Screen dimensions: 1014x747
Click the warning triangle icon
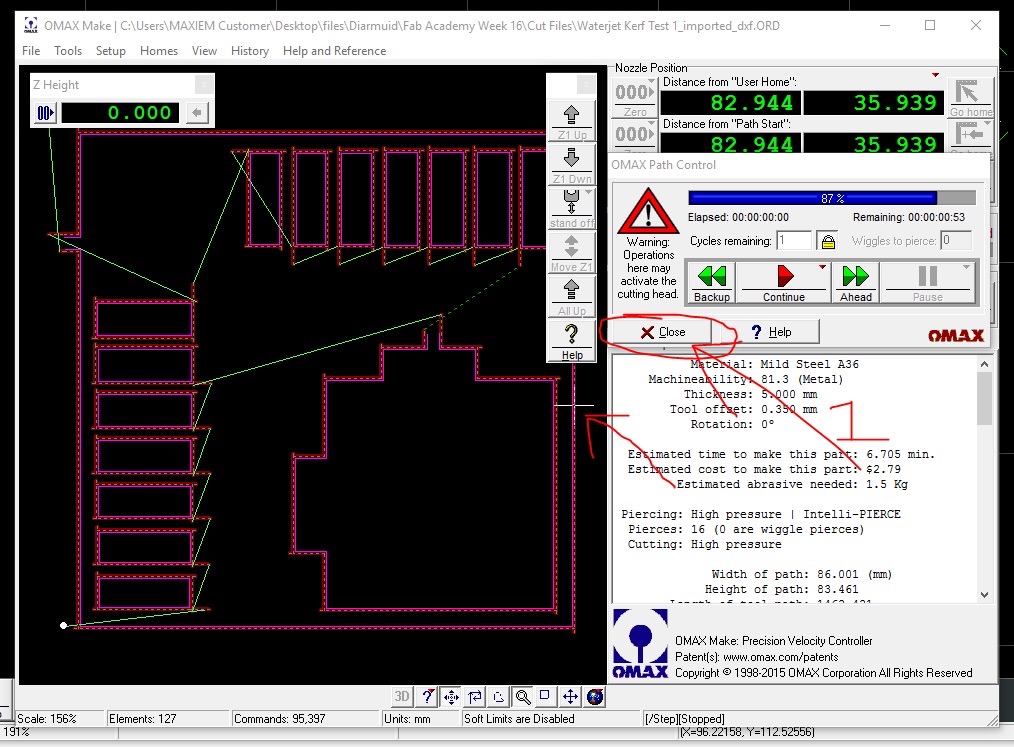tap(648, 211)
